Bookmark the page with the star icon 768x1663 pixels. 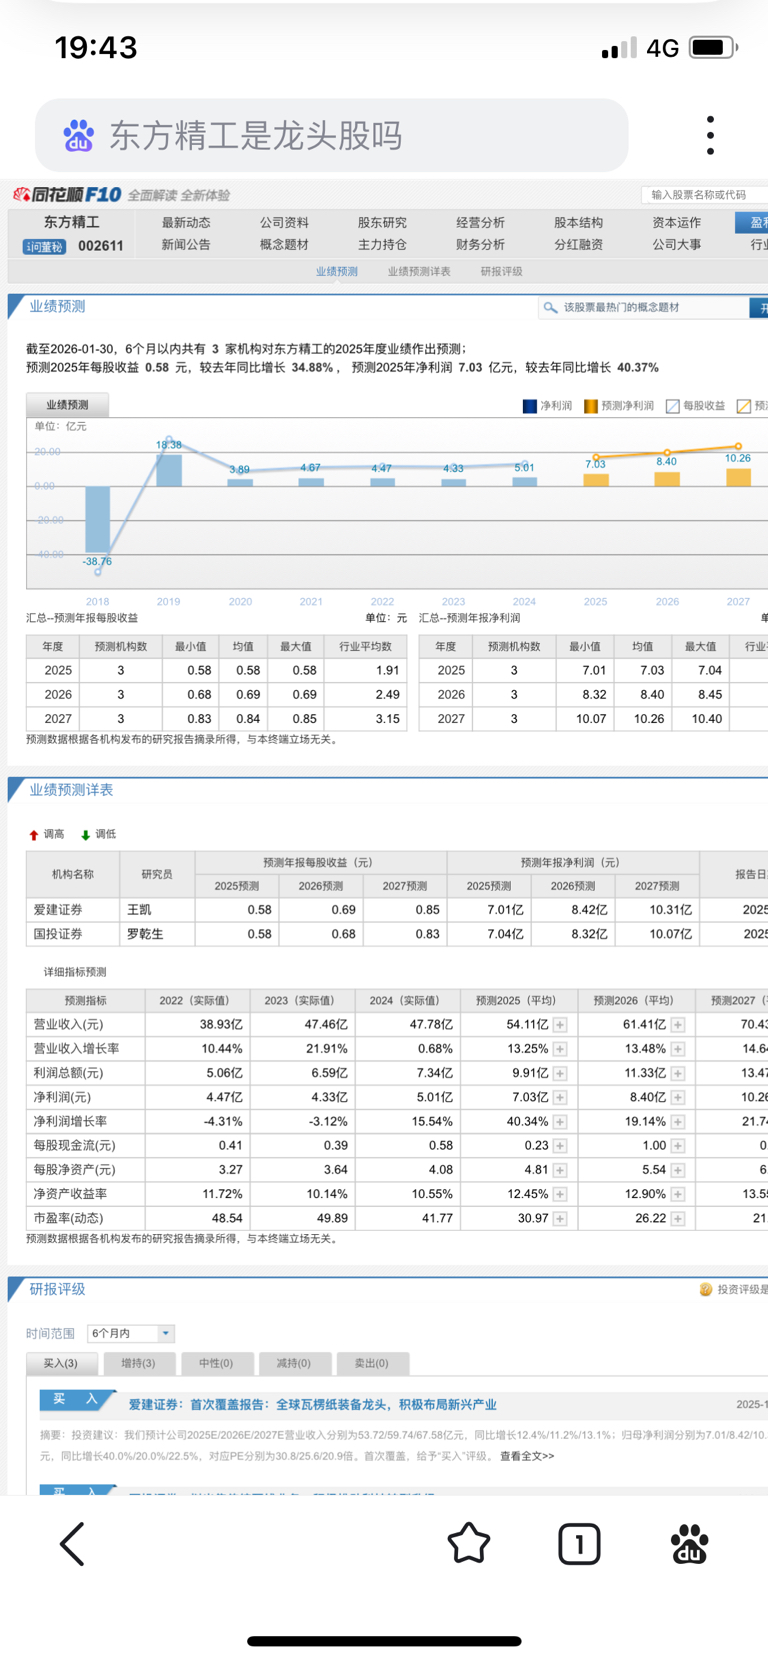[x=468, y=1543]
